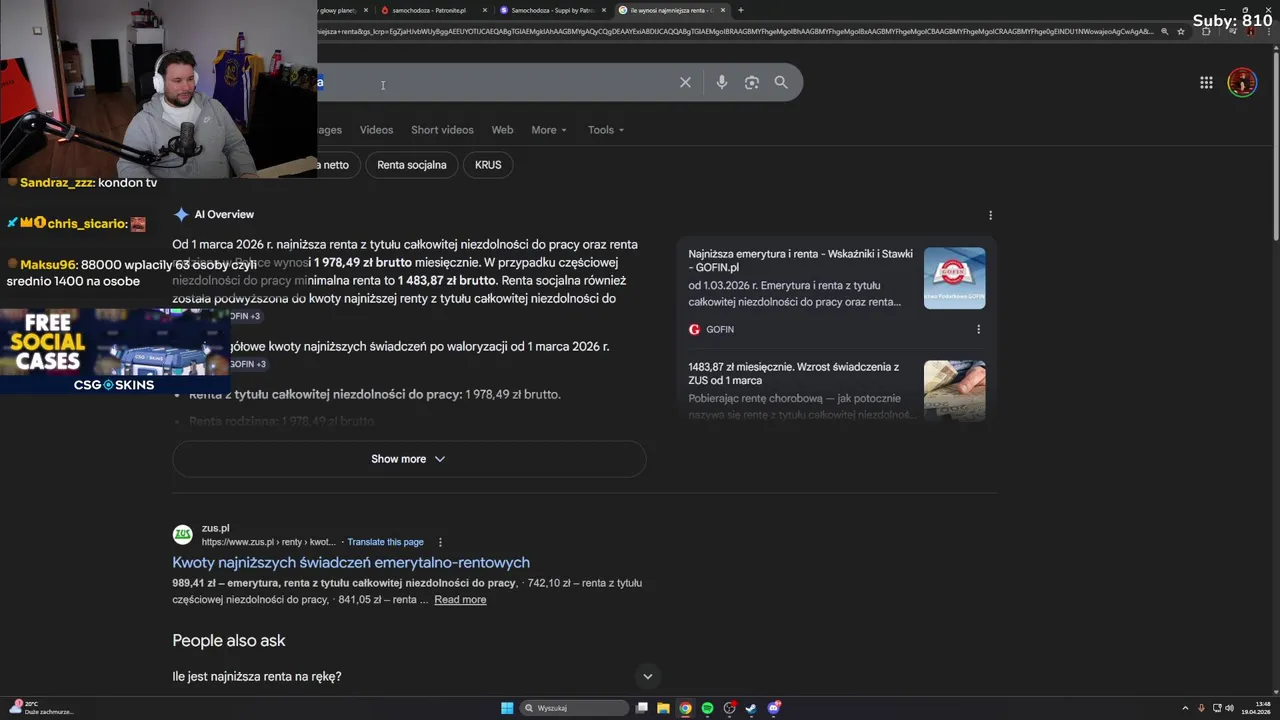
Task: Expand AI Overview with Show more
Action: (x=409, y=459)
